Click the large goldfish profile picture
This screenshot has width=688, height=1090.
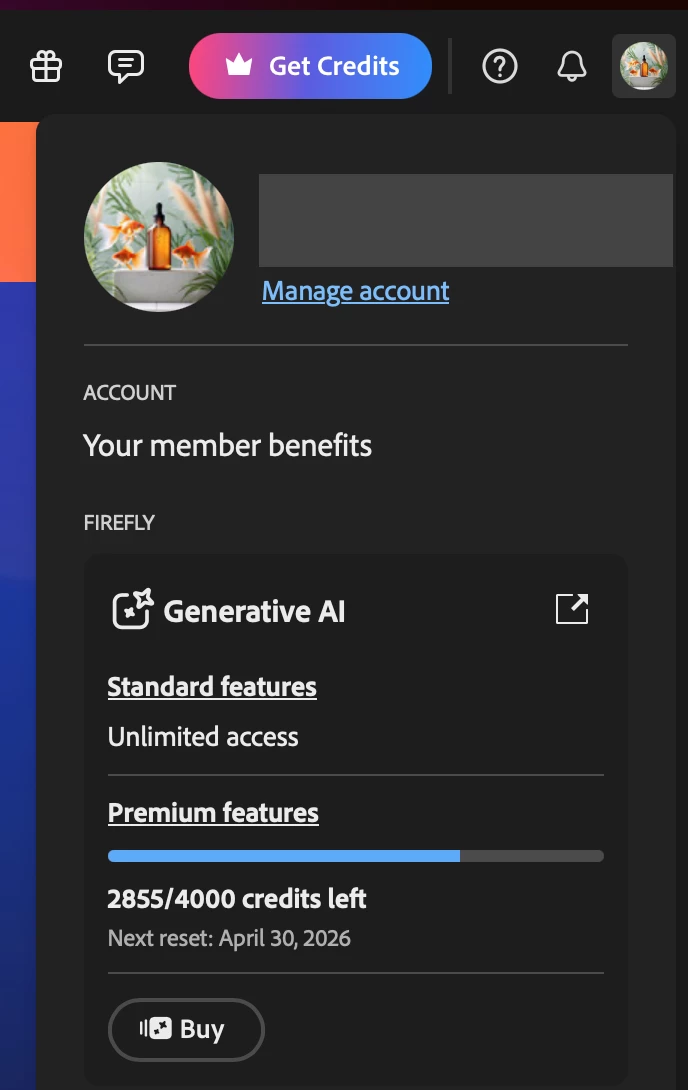click(x=158, y=236)
